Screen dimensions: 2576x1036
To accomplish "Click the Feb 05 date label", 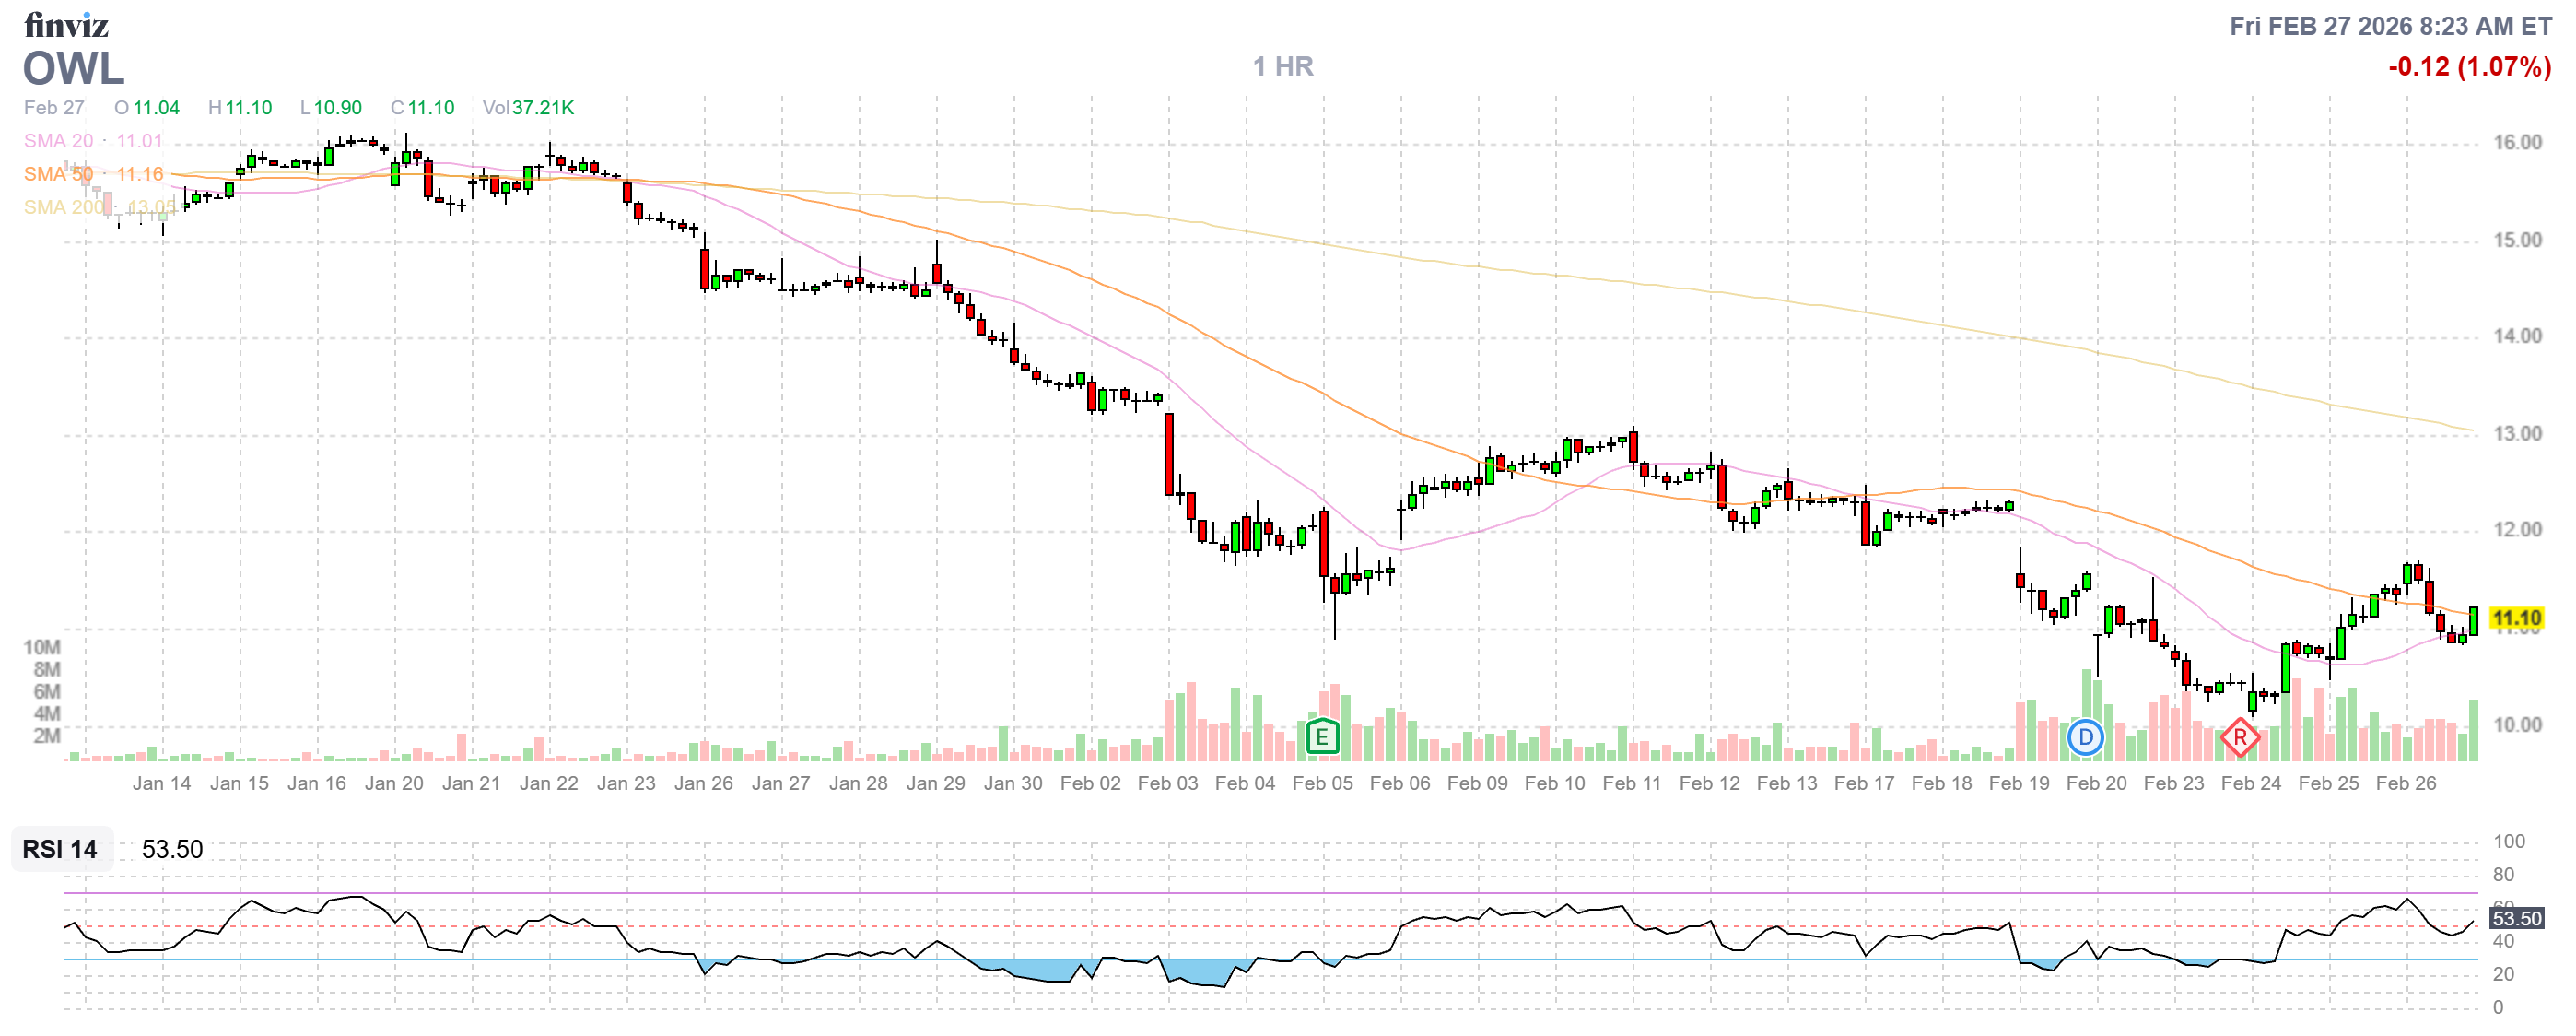I will (x=1322, y=783).
